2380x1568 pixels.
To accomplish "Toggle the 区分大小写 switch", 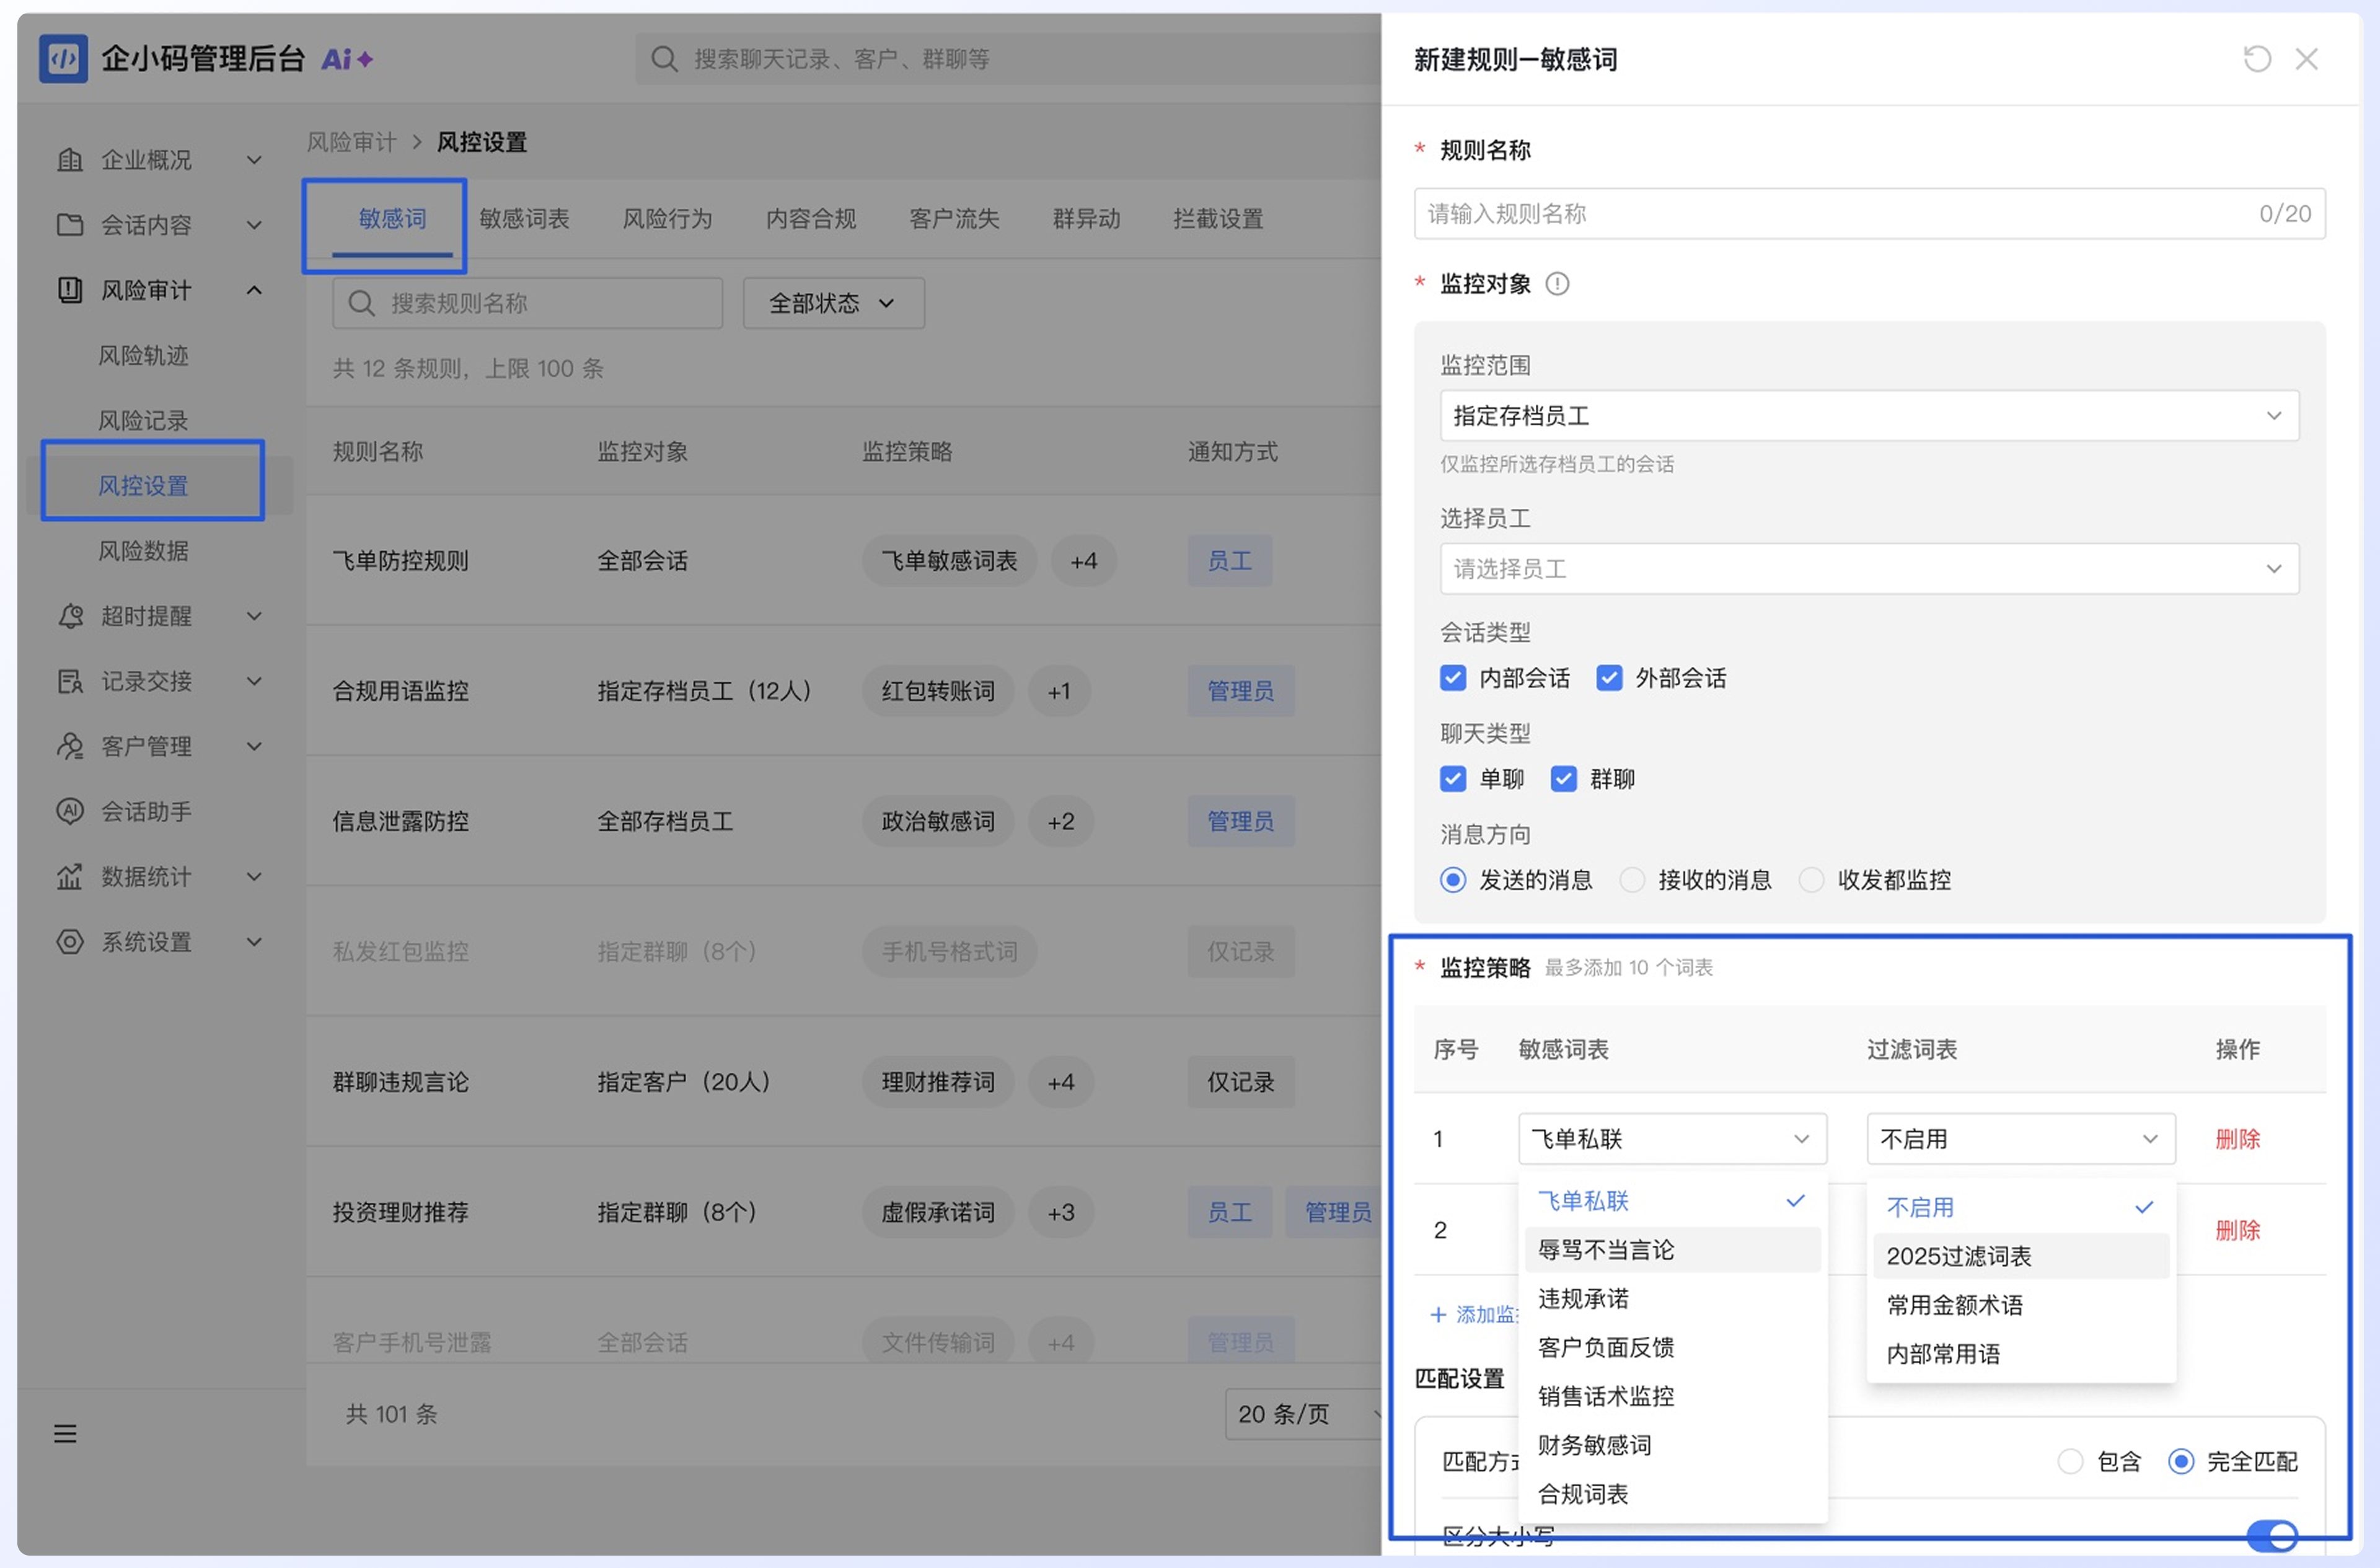I will [x=2272, y=1536].
